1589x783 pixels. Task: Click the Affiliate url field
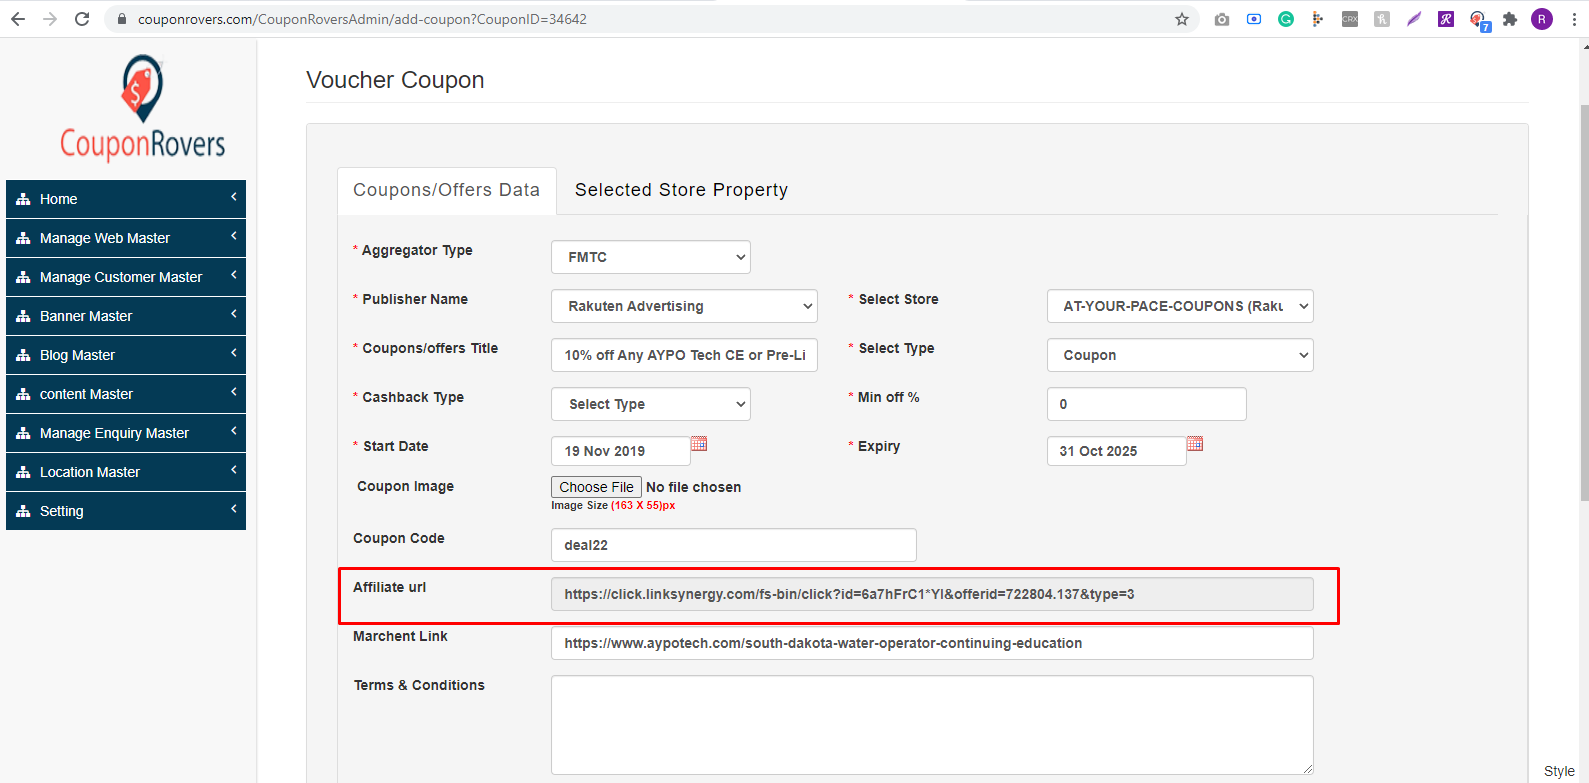pyautogui.click(x=932, y=594)
